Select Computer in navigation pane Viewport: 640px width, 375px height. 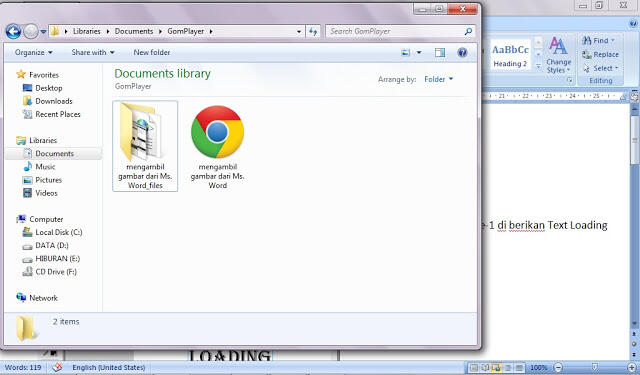[40, 219]
